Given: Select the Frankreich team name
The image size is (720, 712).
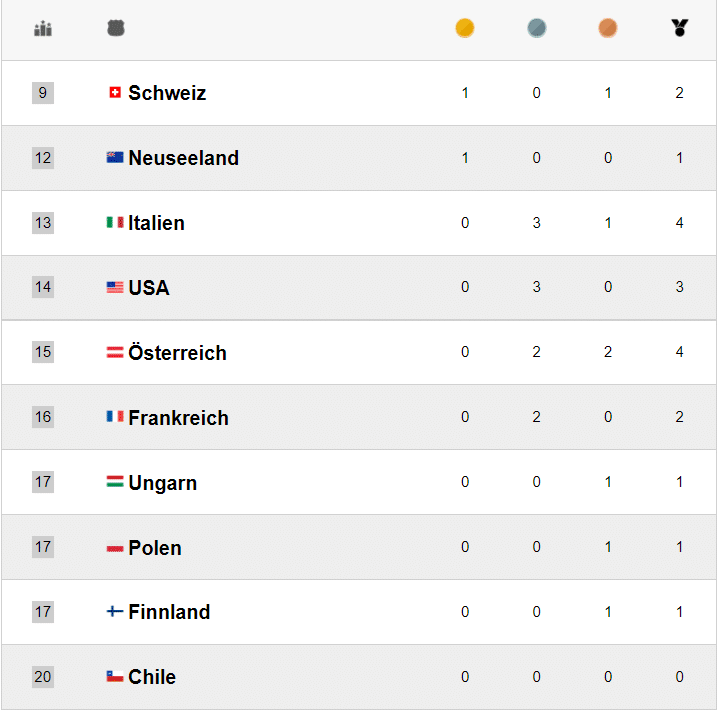Looking at the screenshot, I should pyautogui.click(x=178, y=418).
